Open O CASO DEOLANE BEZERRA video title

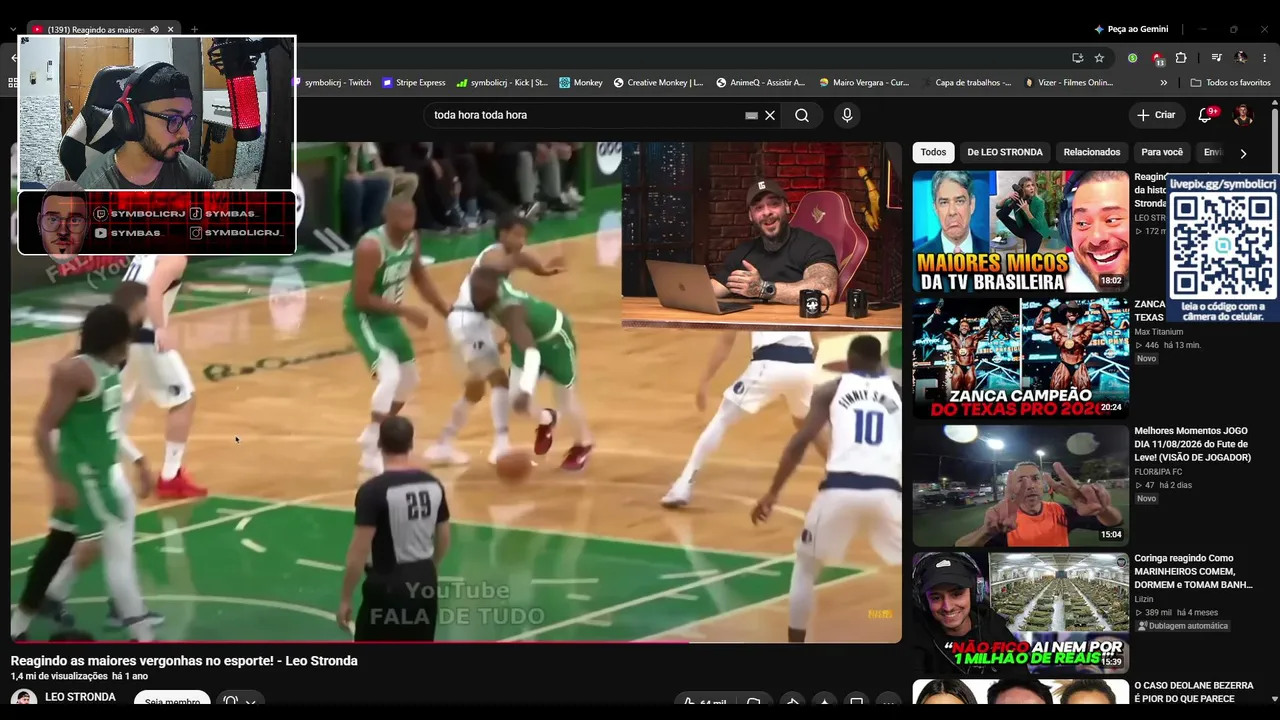(x=1194, y=692)
